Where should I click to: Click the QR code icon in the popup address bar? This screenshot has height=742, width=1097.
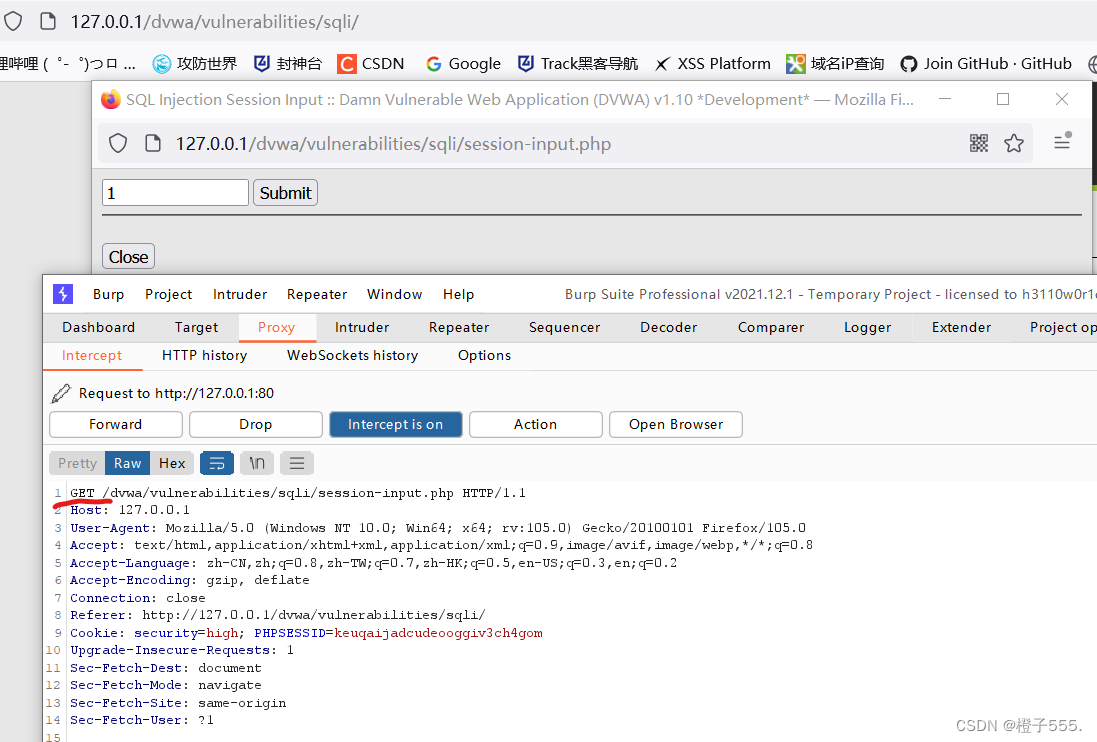pos(979,143)
